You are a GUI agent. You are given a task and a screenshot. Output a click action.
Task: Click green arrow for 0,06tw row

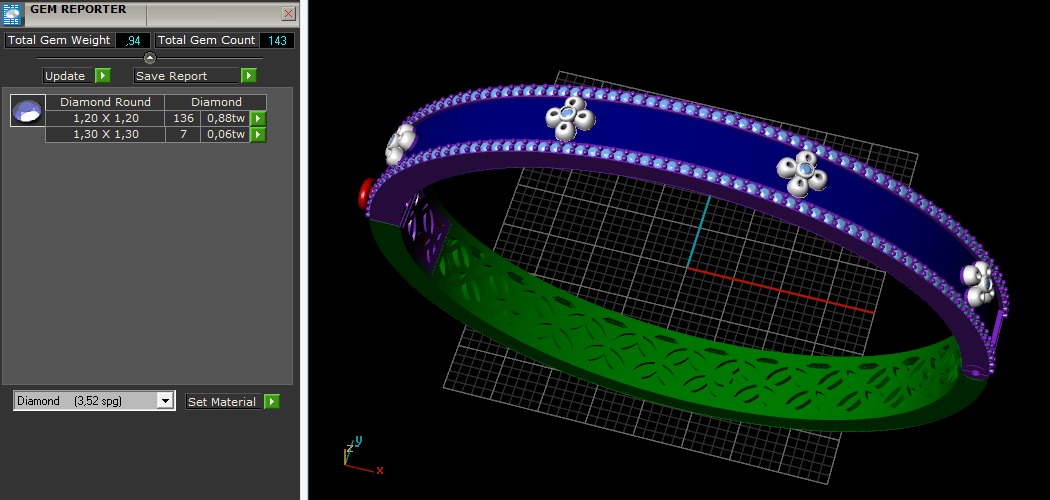click(x=258, y=135)
